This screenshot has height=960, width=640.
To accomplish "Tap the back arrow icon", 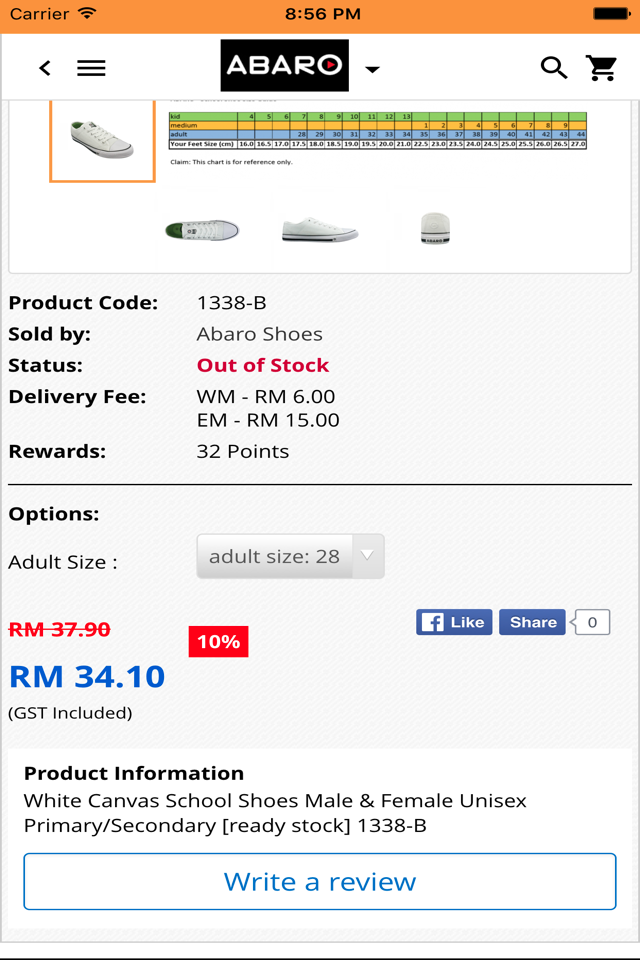I will (45, 68).
